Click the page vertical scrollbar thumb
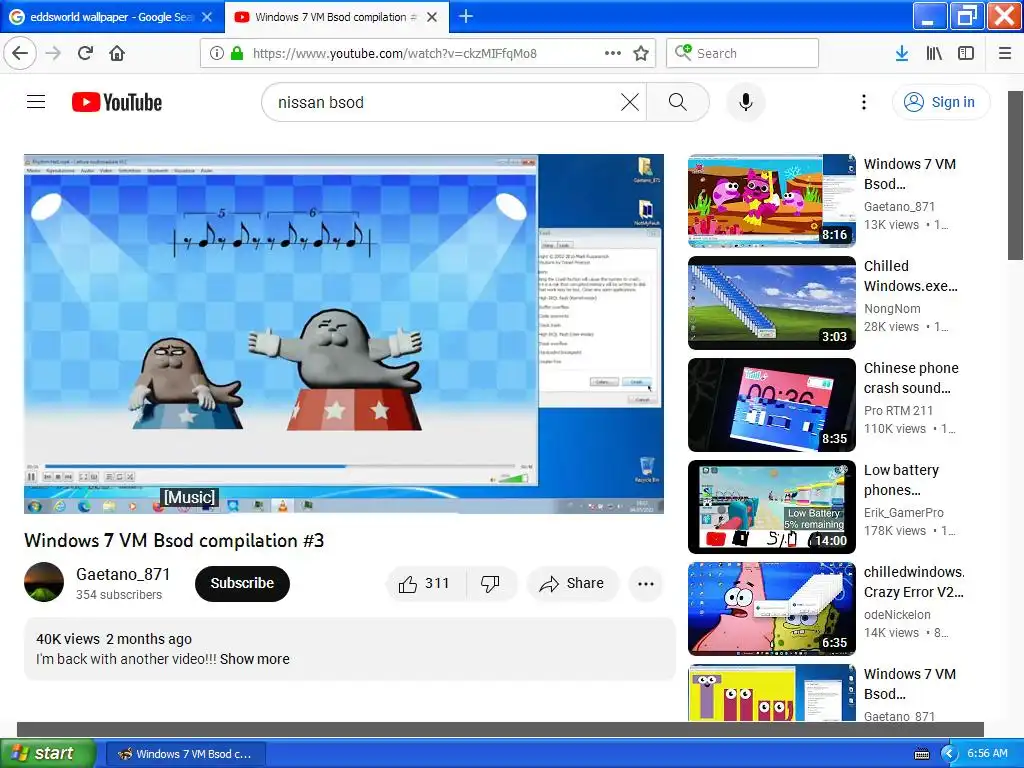This screenshot has width=1024, height=768. tap(1016, 175)
